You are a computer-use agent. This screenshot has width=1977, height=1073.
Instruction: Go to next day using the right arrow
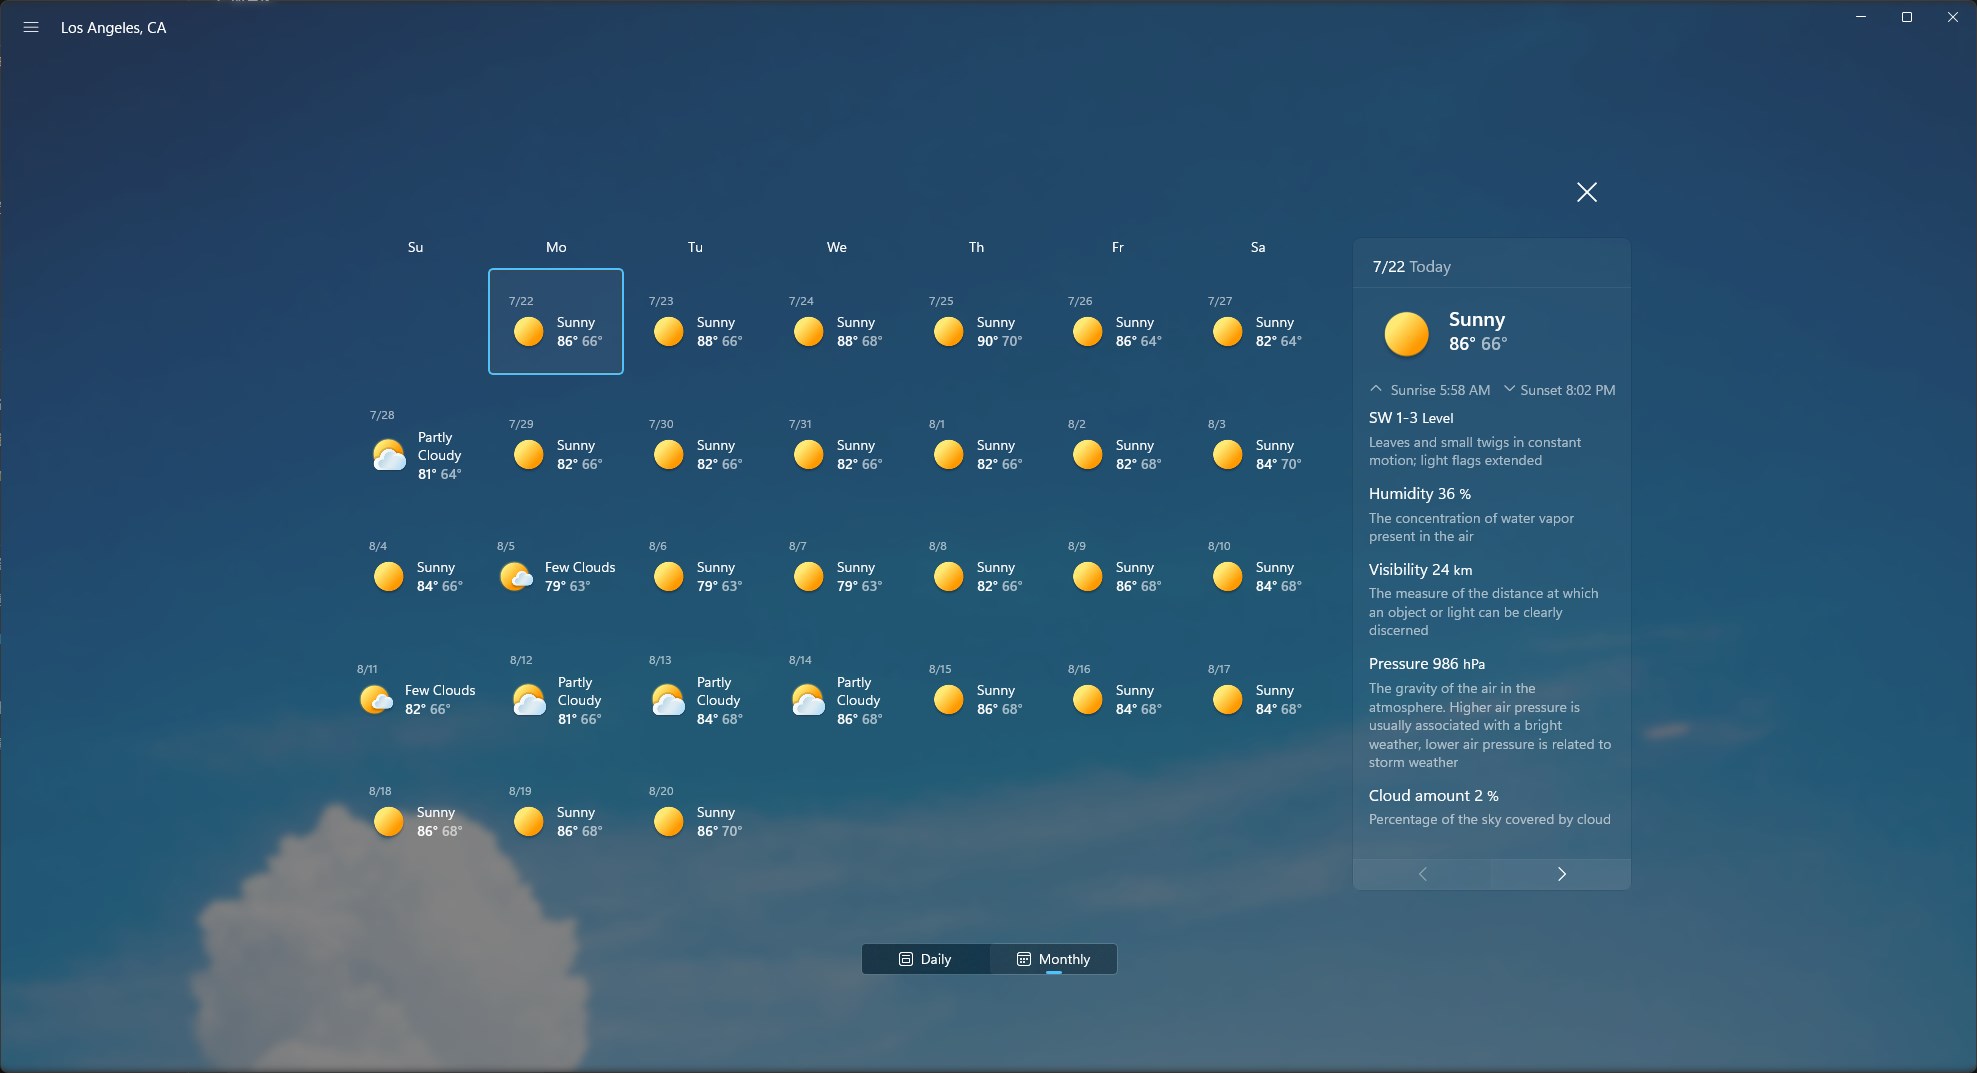coord(1561,873)
